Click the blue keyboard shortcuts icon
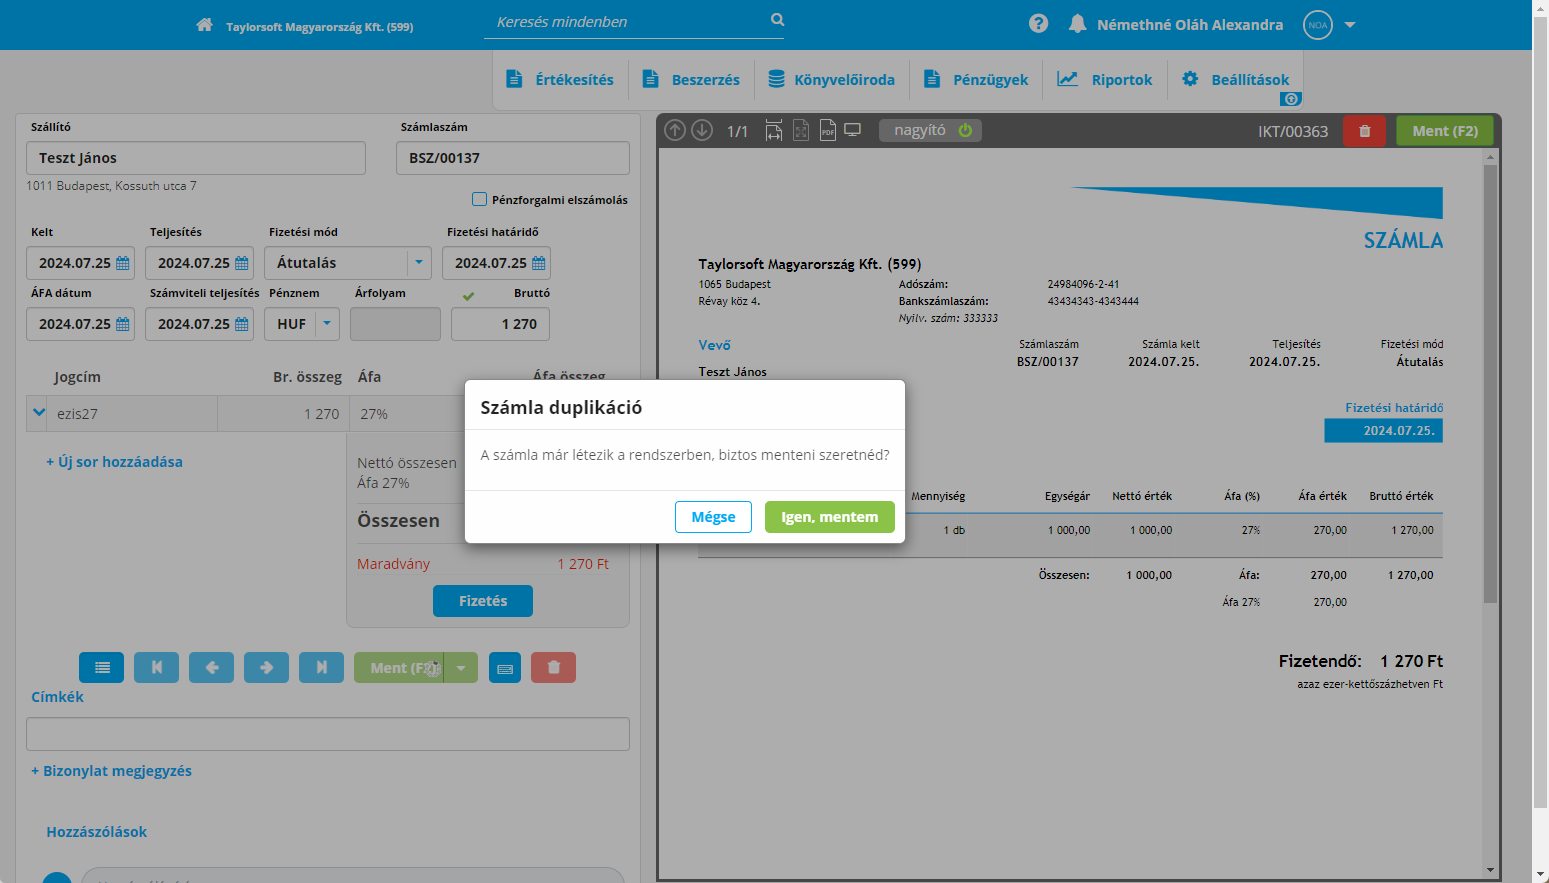 [x=505, y=668]
